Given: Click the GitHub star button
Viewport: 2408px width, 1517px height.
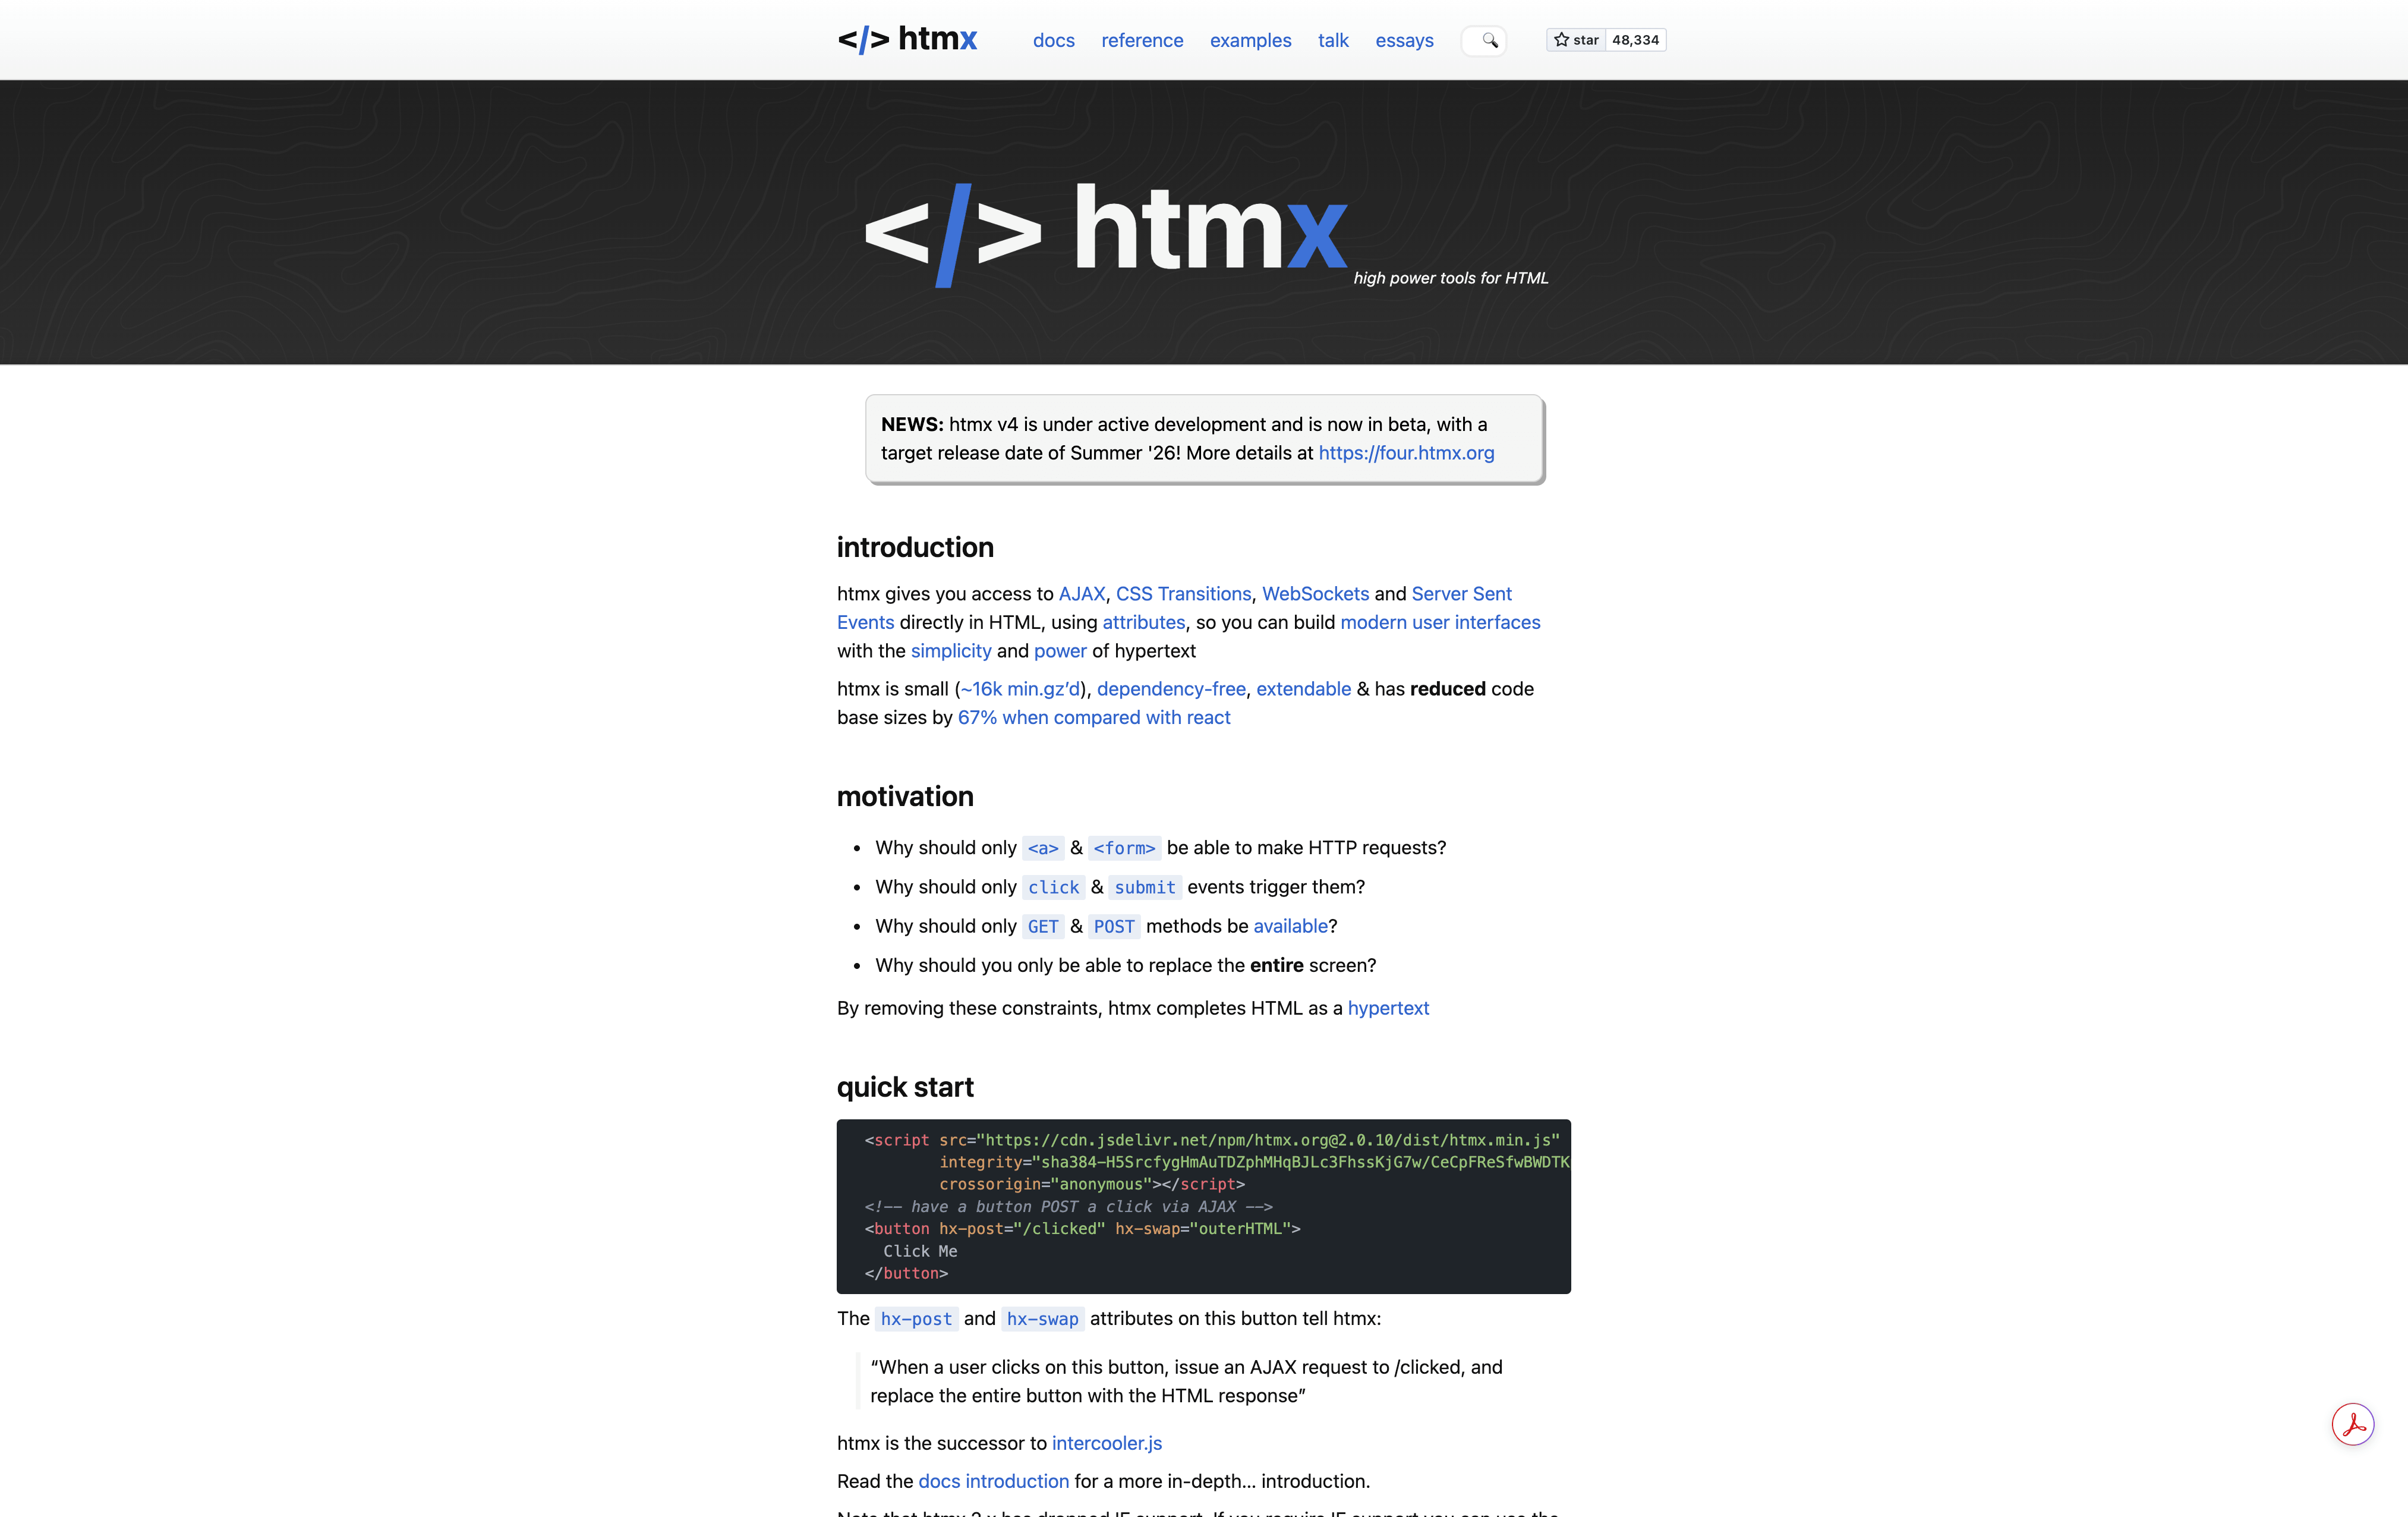Looking at the screenshot, I should 1576,40.
